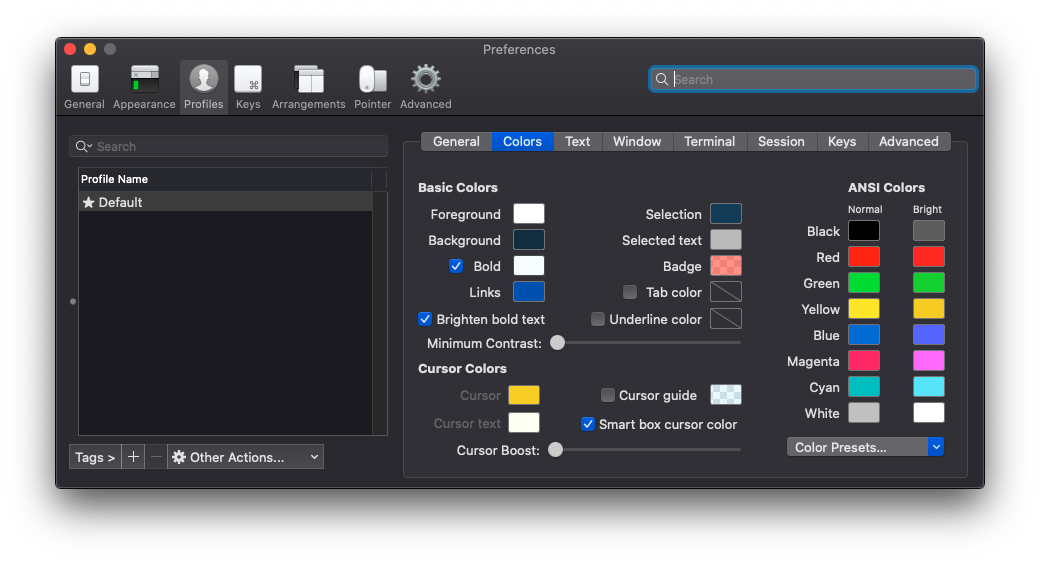Switch to the Text tab
Viewport: 1040px width, 562px height.
[578, 141]
